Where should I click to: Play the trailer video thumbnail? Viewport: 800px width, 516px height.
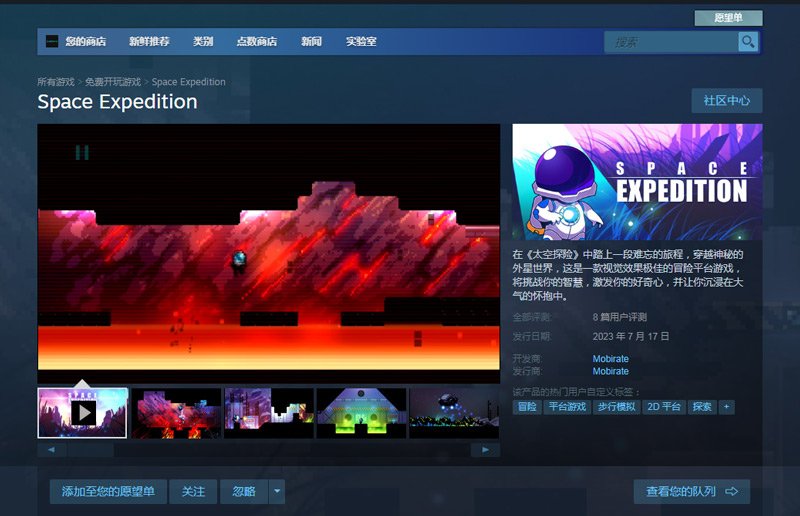pyautogui.click(x=82, y=412)
